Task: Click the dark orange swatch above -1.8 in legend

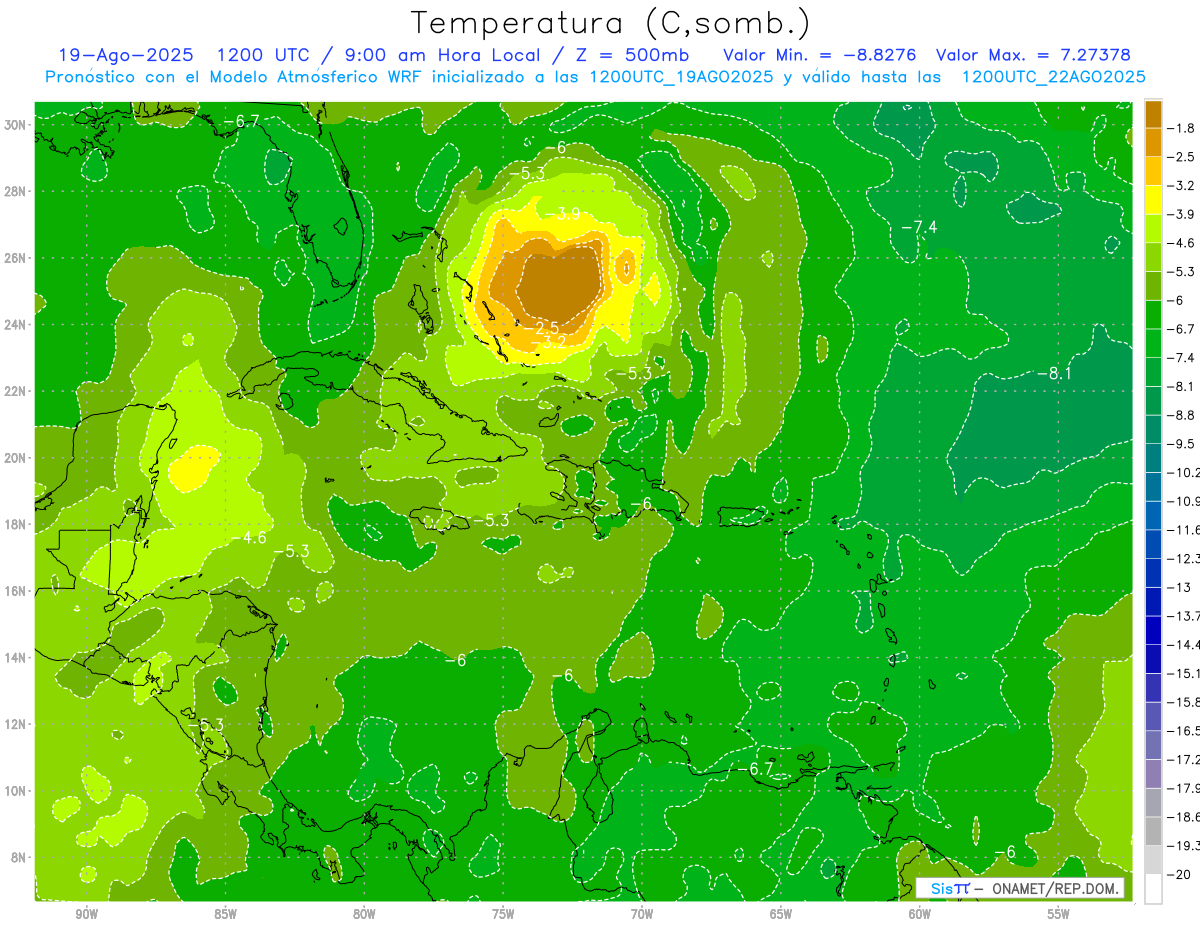Action: click(1153, 114)
